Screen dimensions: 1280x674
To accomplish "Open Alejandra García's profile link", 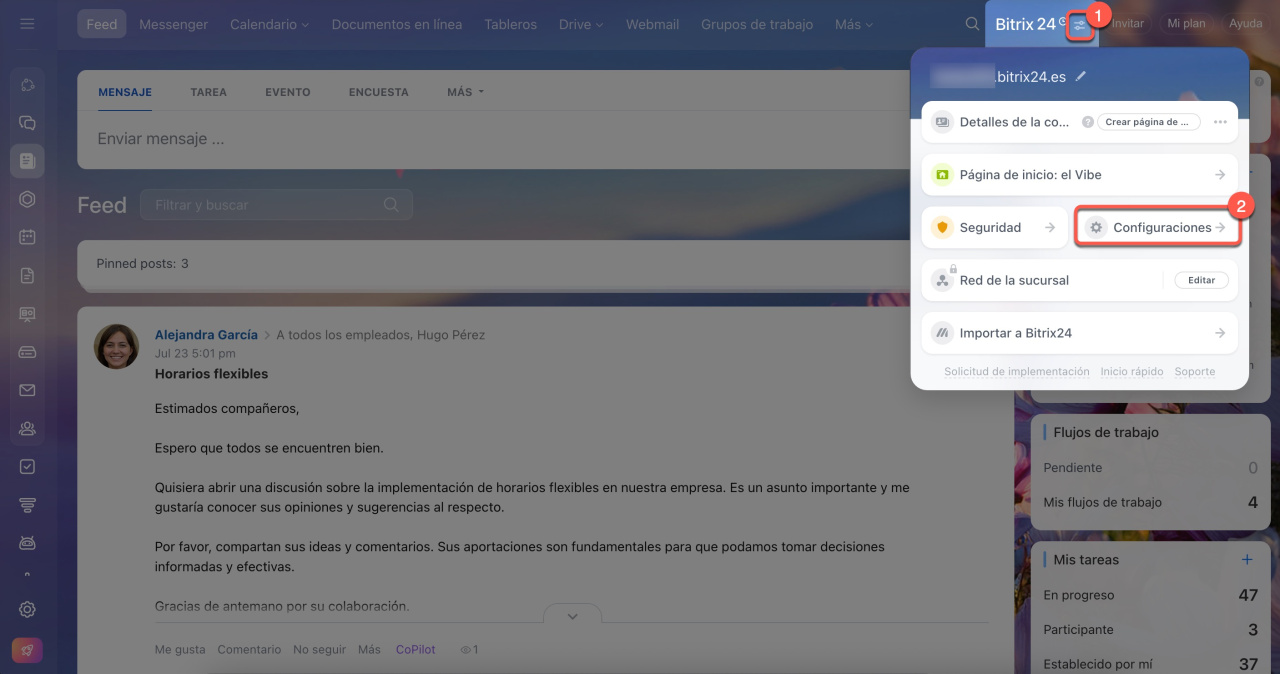I will point(206,335).
